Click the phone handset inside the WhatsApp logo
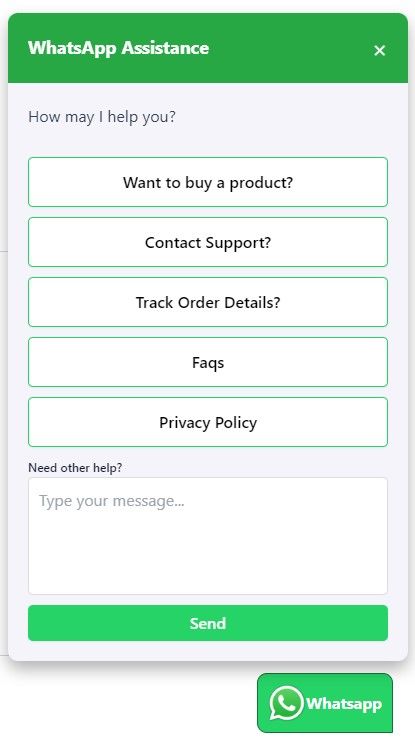The height and width of the screenshot is (743, 415). coord(287,703)
